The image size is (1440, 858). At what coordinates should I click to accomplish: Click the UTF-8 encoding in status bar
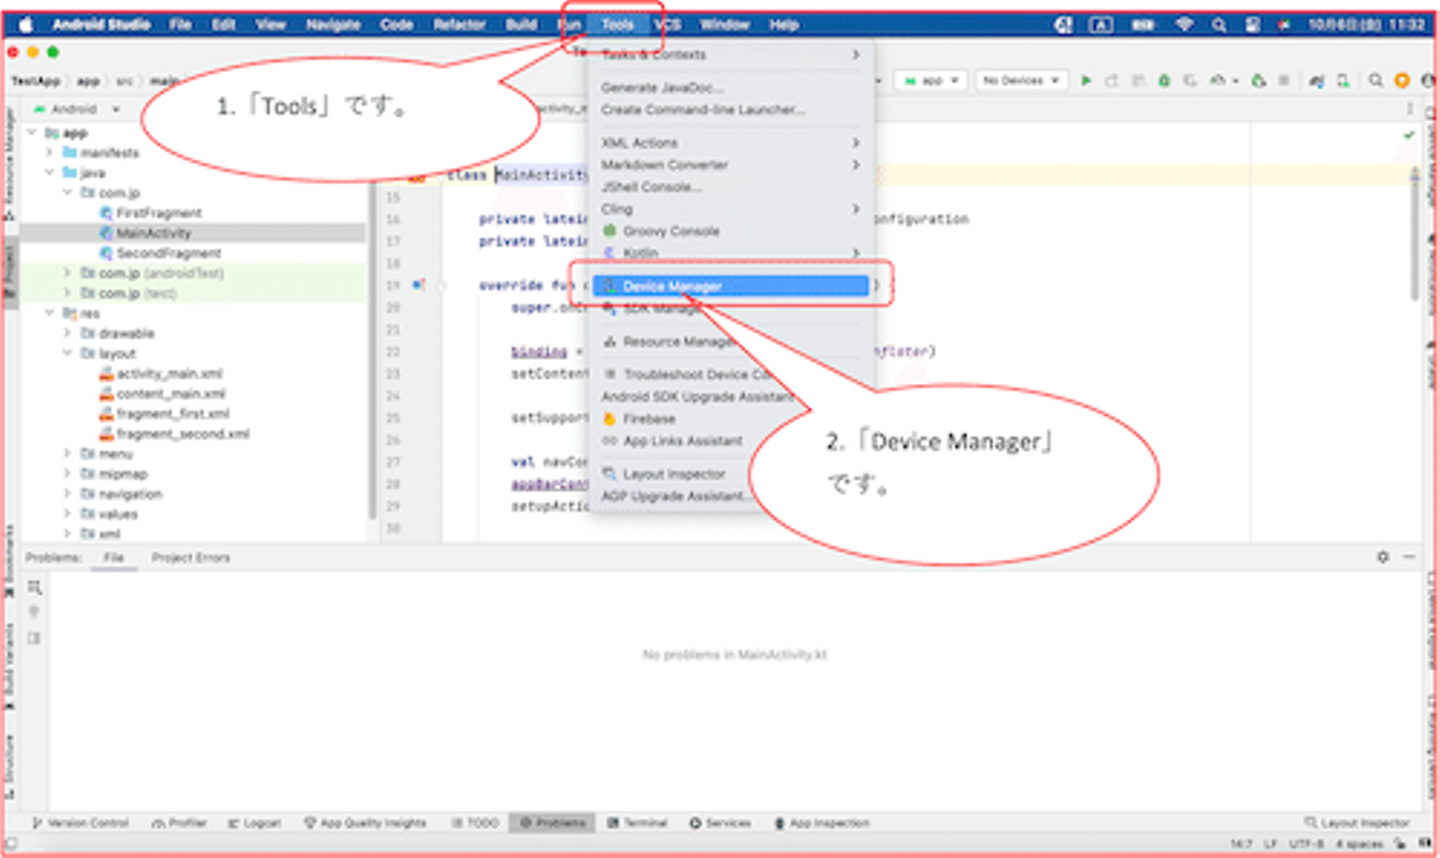1306,844
